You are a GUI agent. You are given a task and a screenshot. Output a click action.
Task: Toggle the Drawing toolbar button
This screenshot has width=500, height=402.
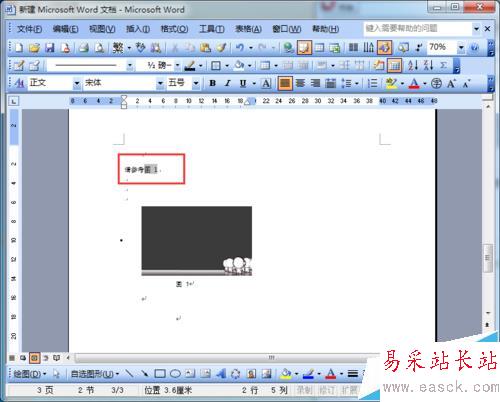pos(384,48)
